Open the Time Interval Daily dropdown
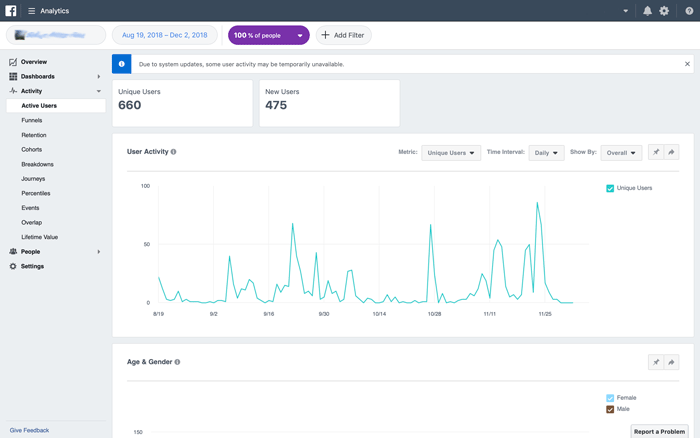The image size is (700, 438). 546,153
